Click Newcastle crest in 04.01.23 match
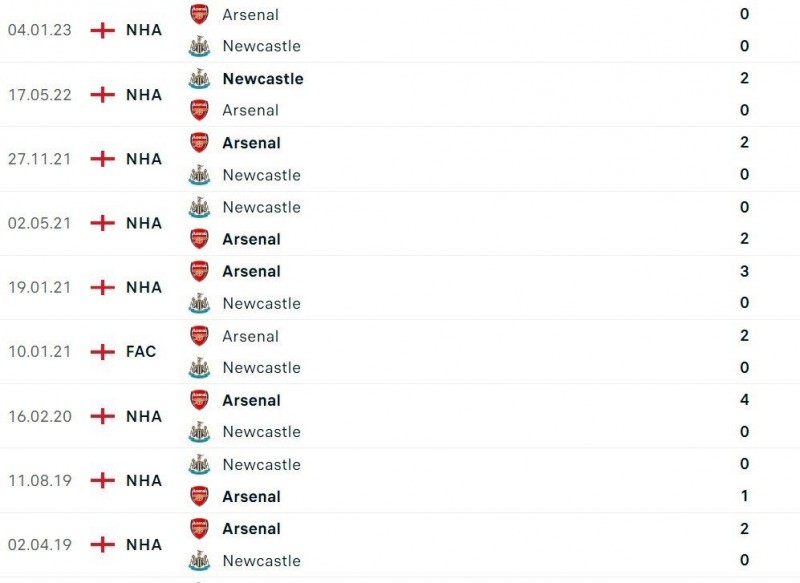 click(200, 46)
